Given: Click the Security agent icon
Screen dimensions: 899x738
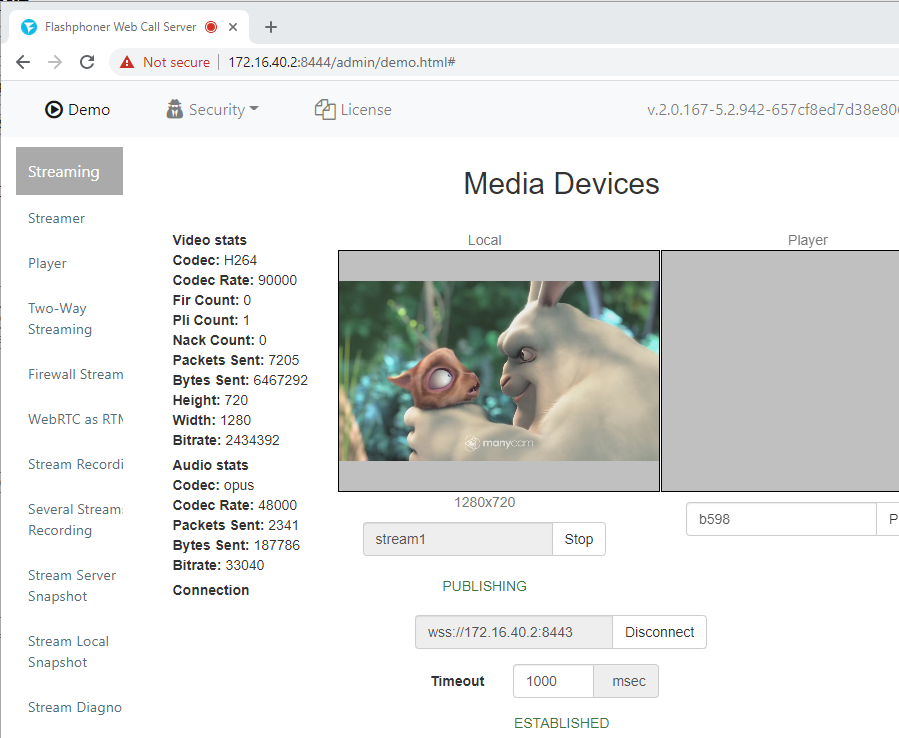Looking at the screenshot, I should [174, 109].
